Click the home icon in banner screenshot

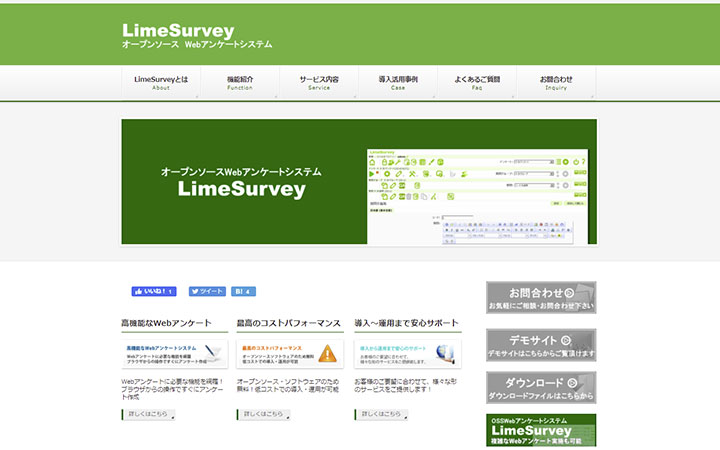pyautogui.click(x=372, y=162)
